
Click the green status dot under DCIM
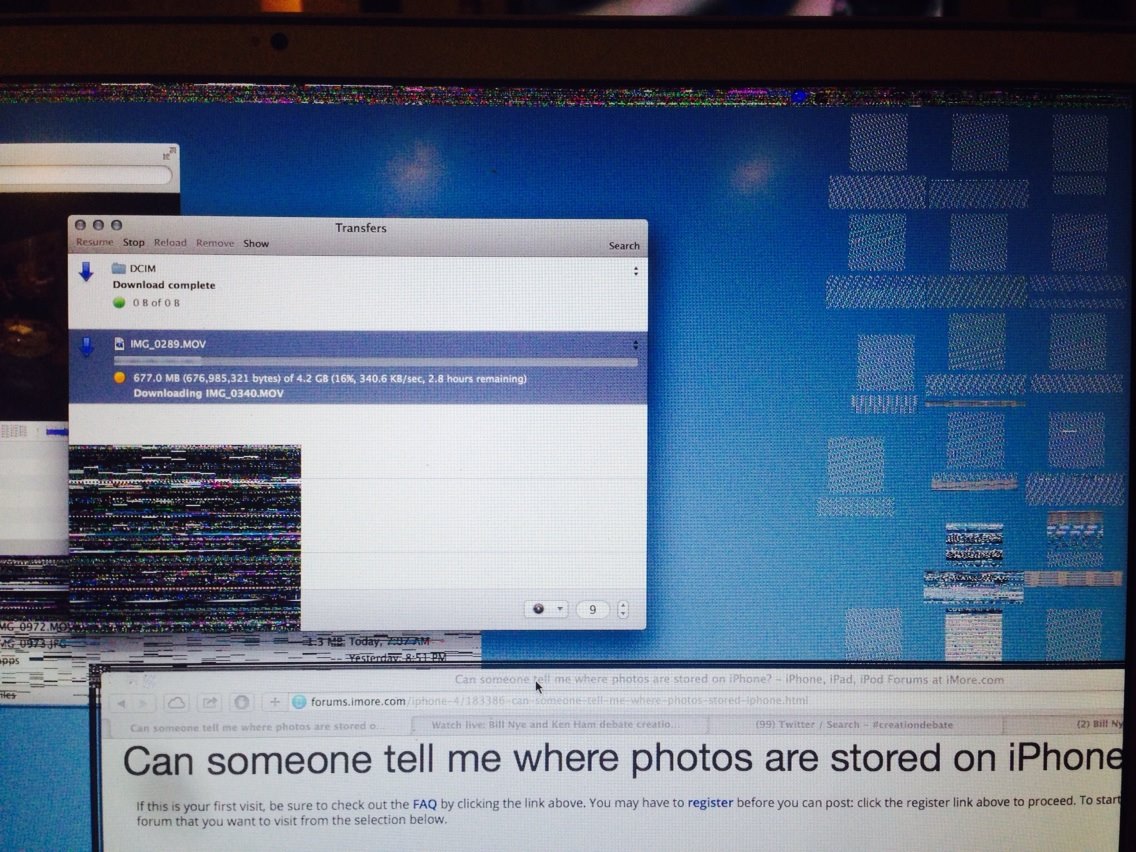120,303
